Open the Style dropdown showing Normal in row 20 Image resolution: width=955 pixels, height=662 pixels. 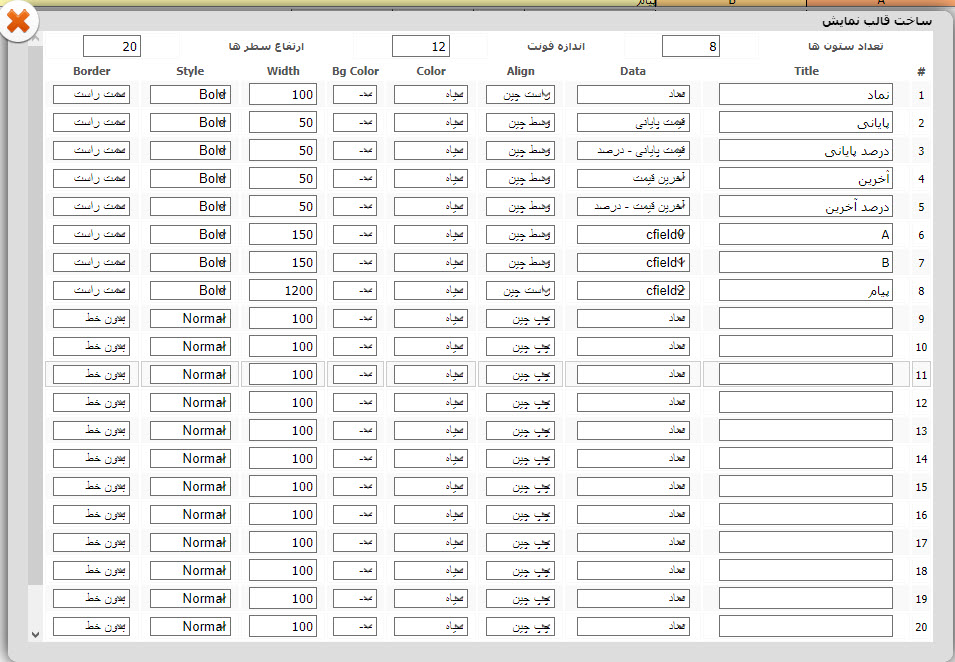click(190, 627)
